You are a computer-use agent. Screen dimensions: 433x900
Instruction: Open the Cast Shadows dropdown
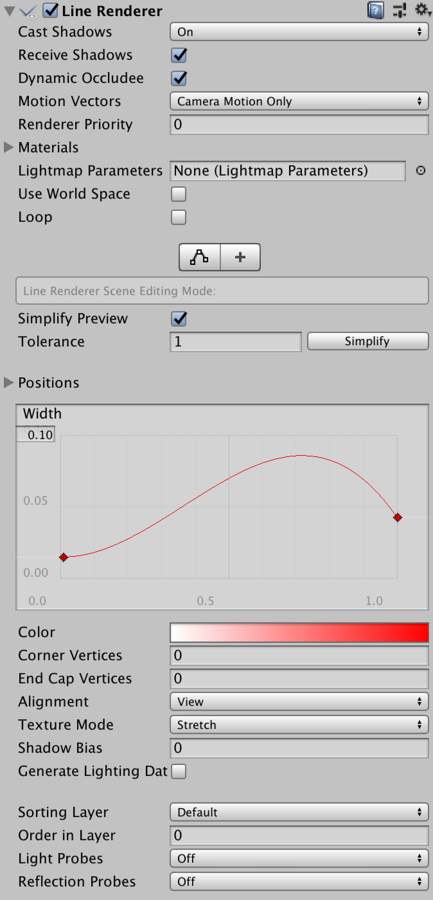point(299,32)
